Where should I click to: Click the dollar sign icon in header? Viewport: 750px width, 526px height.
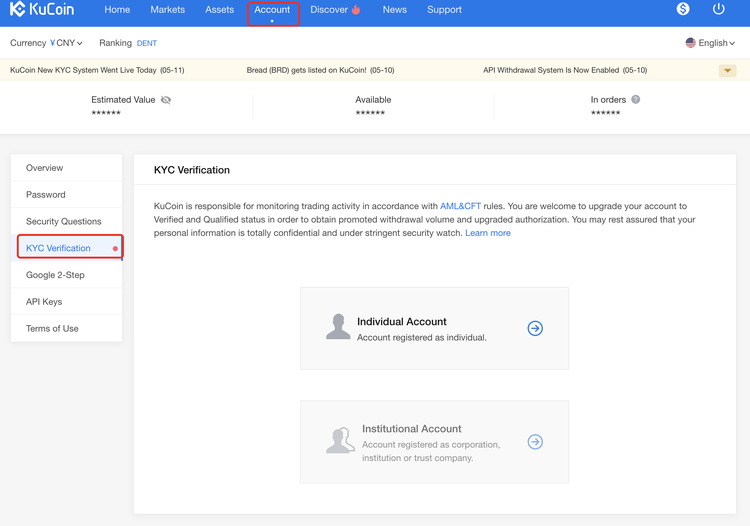click(x=683, y=9)
